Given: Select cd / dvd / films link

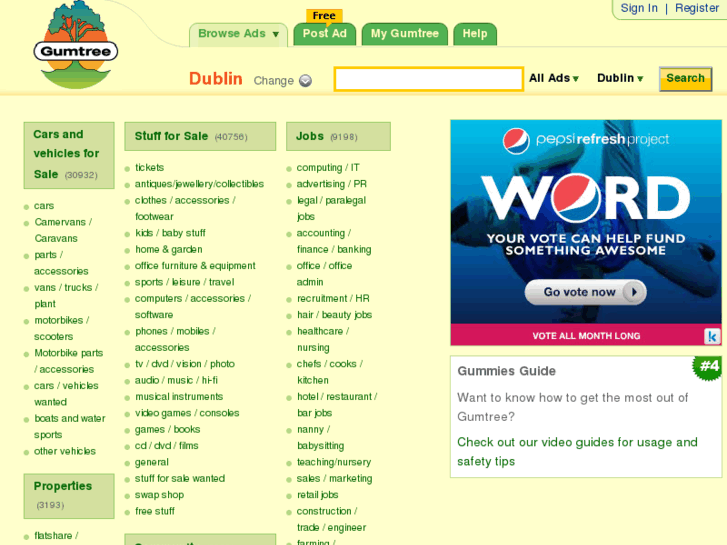Looking at the screenshot, I should pos(166,446).
